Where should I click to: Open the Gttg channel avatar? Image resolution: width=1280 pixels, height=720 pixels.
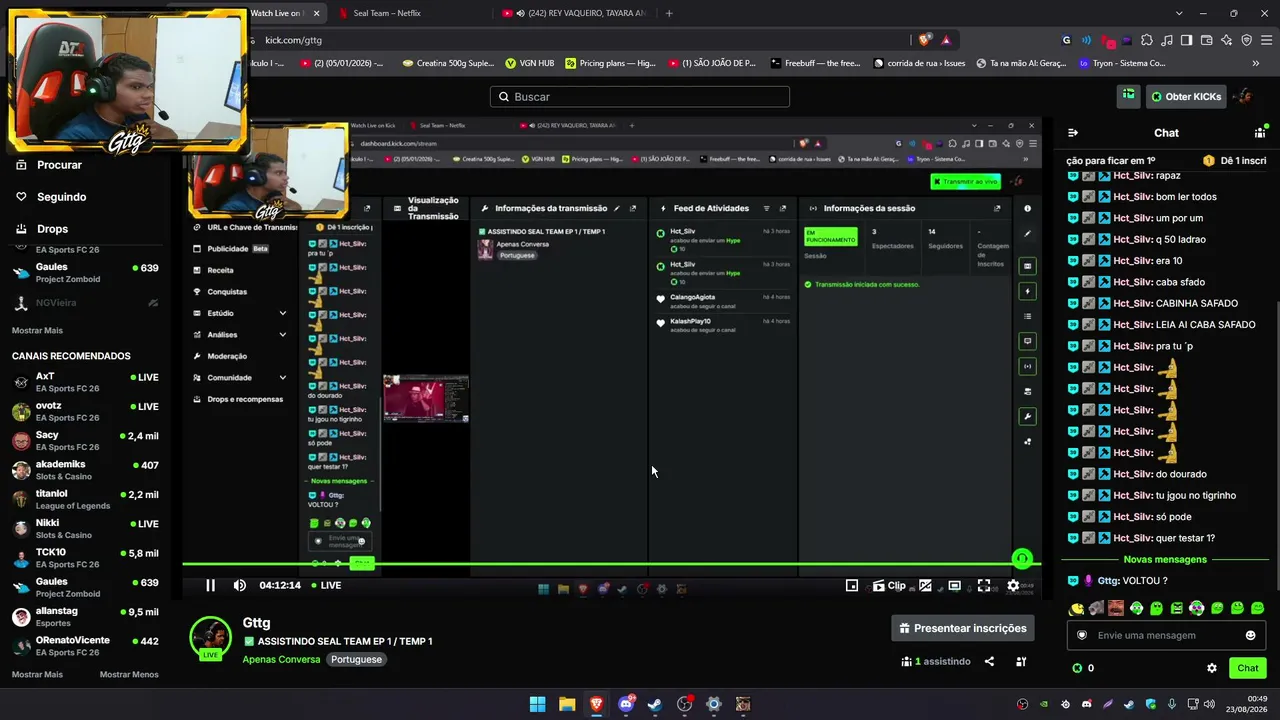(211, 638)
